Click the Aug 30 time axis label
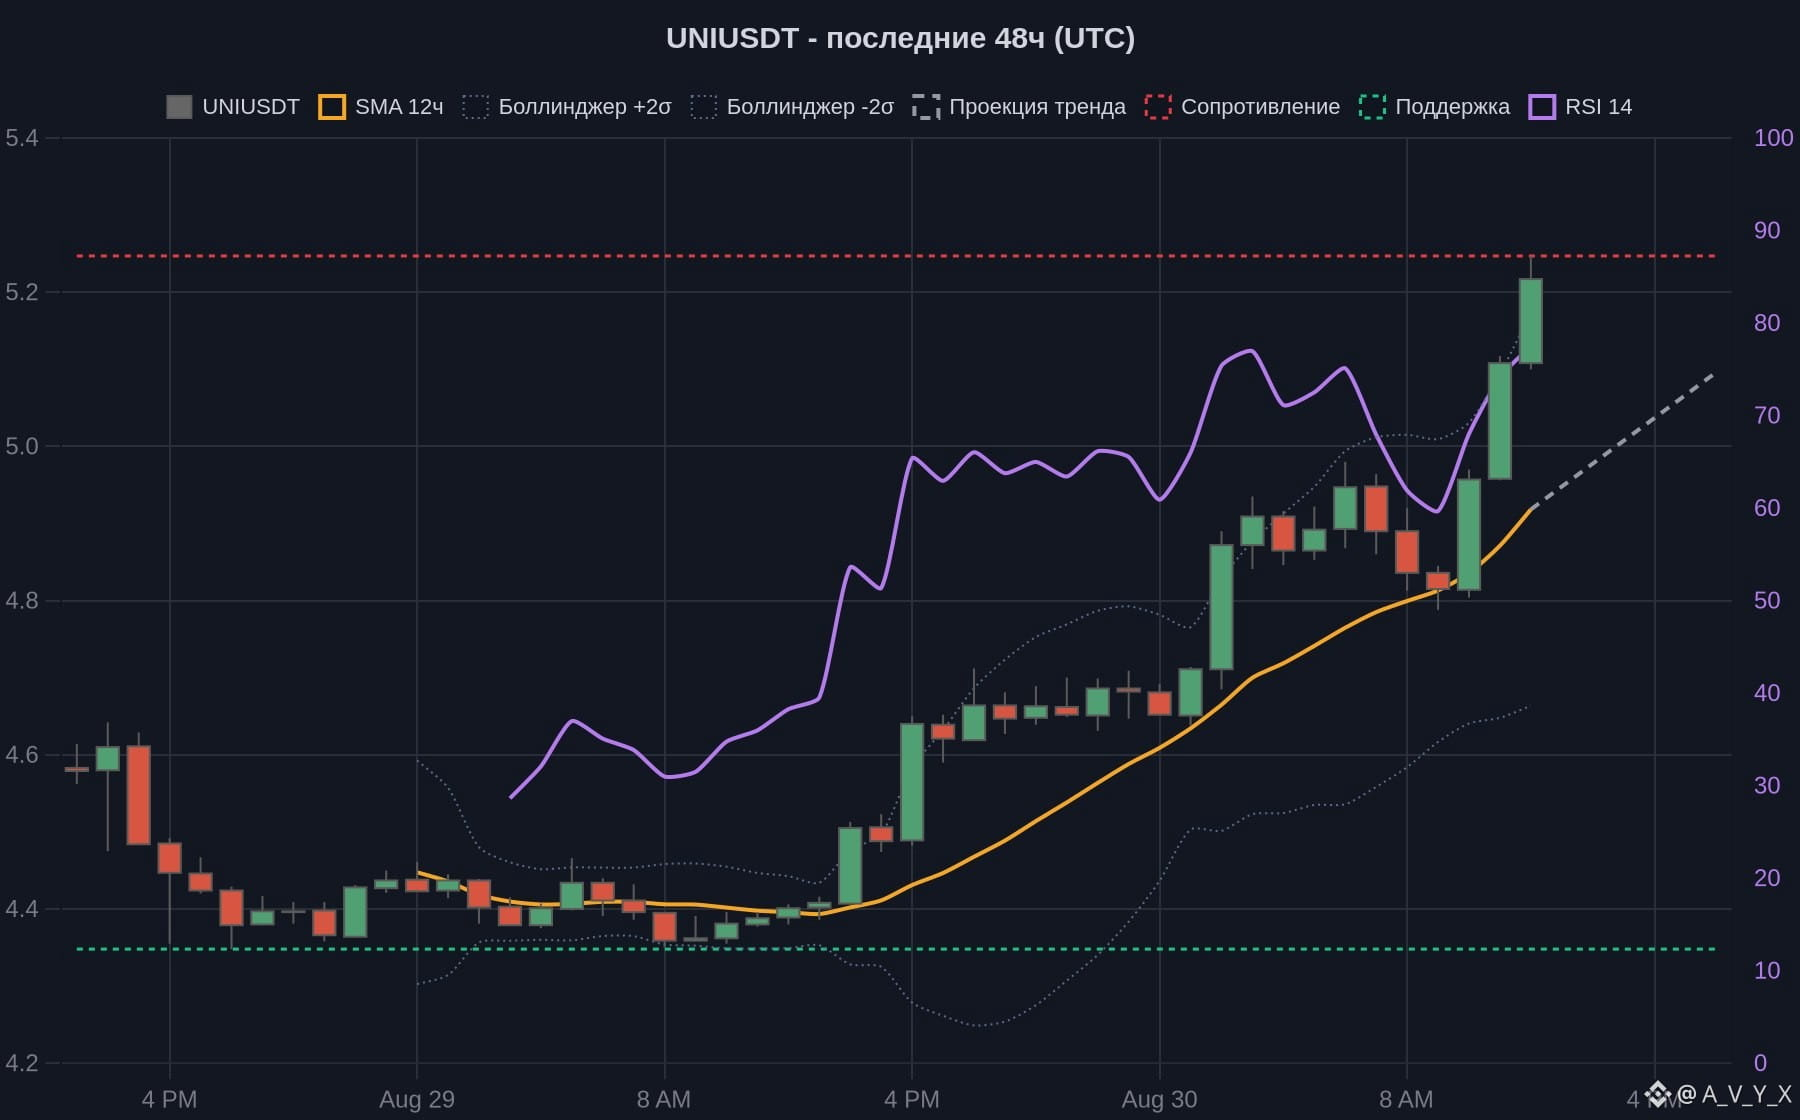 click(x=1159, y=1100)
